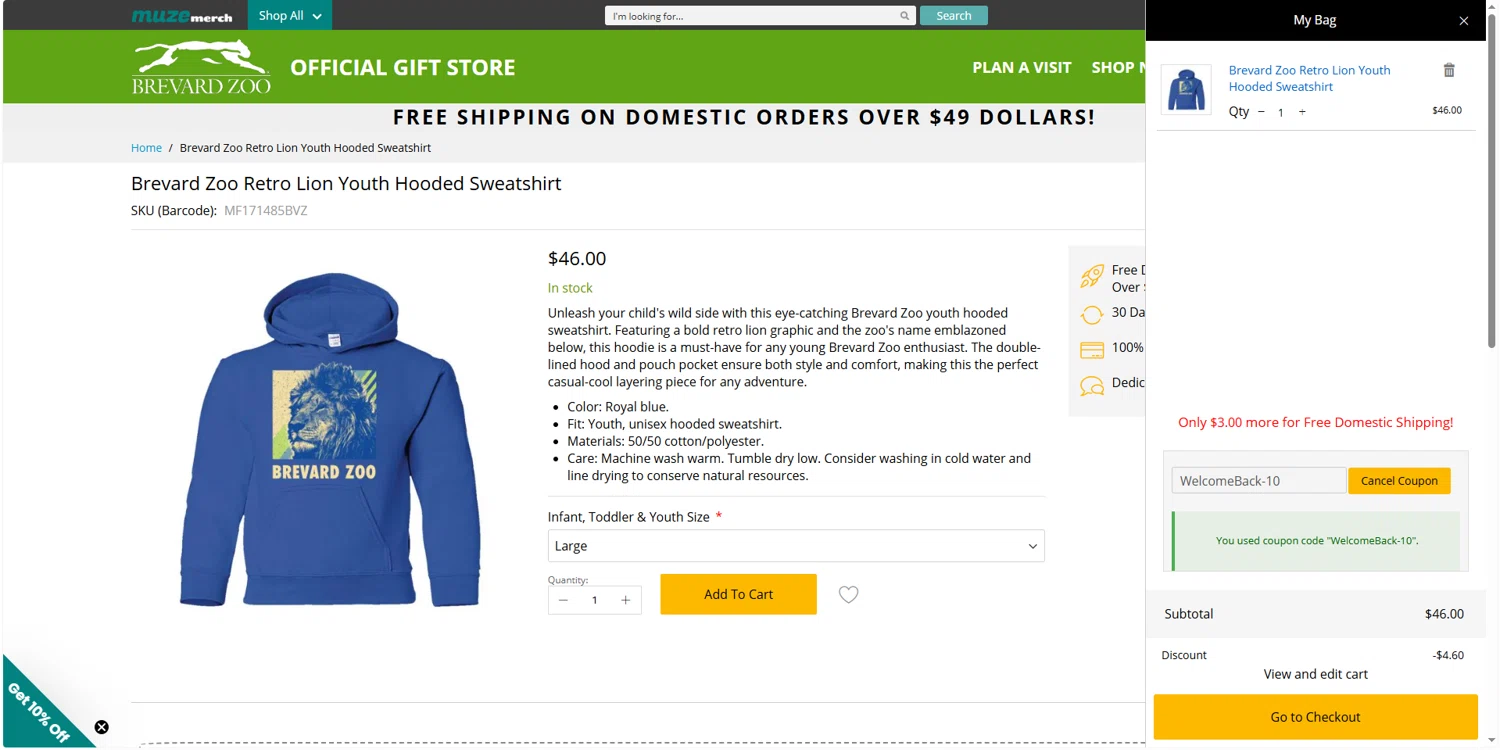The image size is (1500, 750).
Task: Open the Plan A Visit menu item
Action: [1021, 67]
